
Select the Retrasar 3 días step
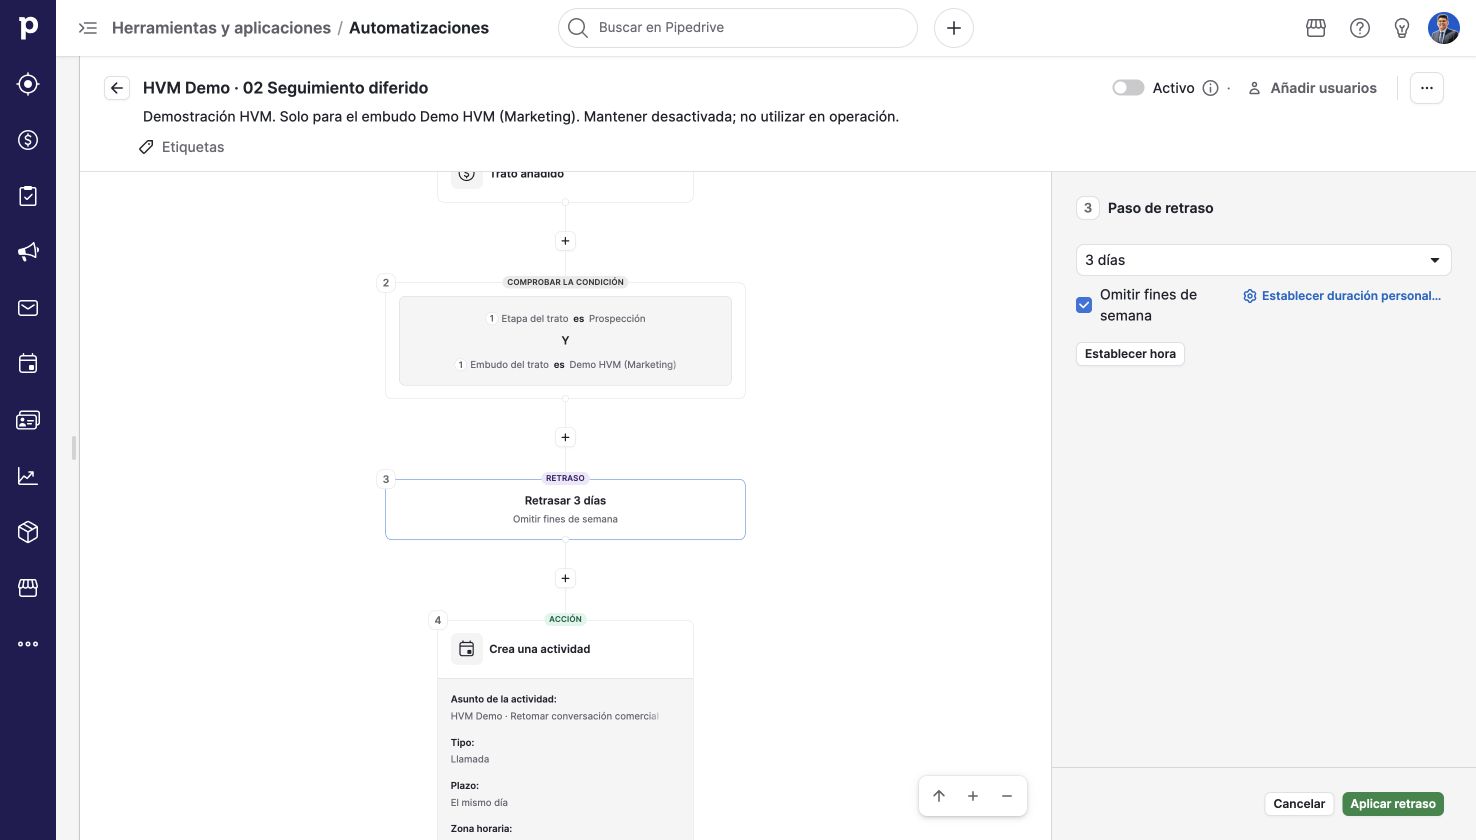[565, 509]
